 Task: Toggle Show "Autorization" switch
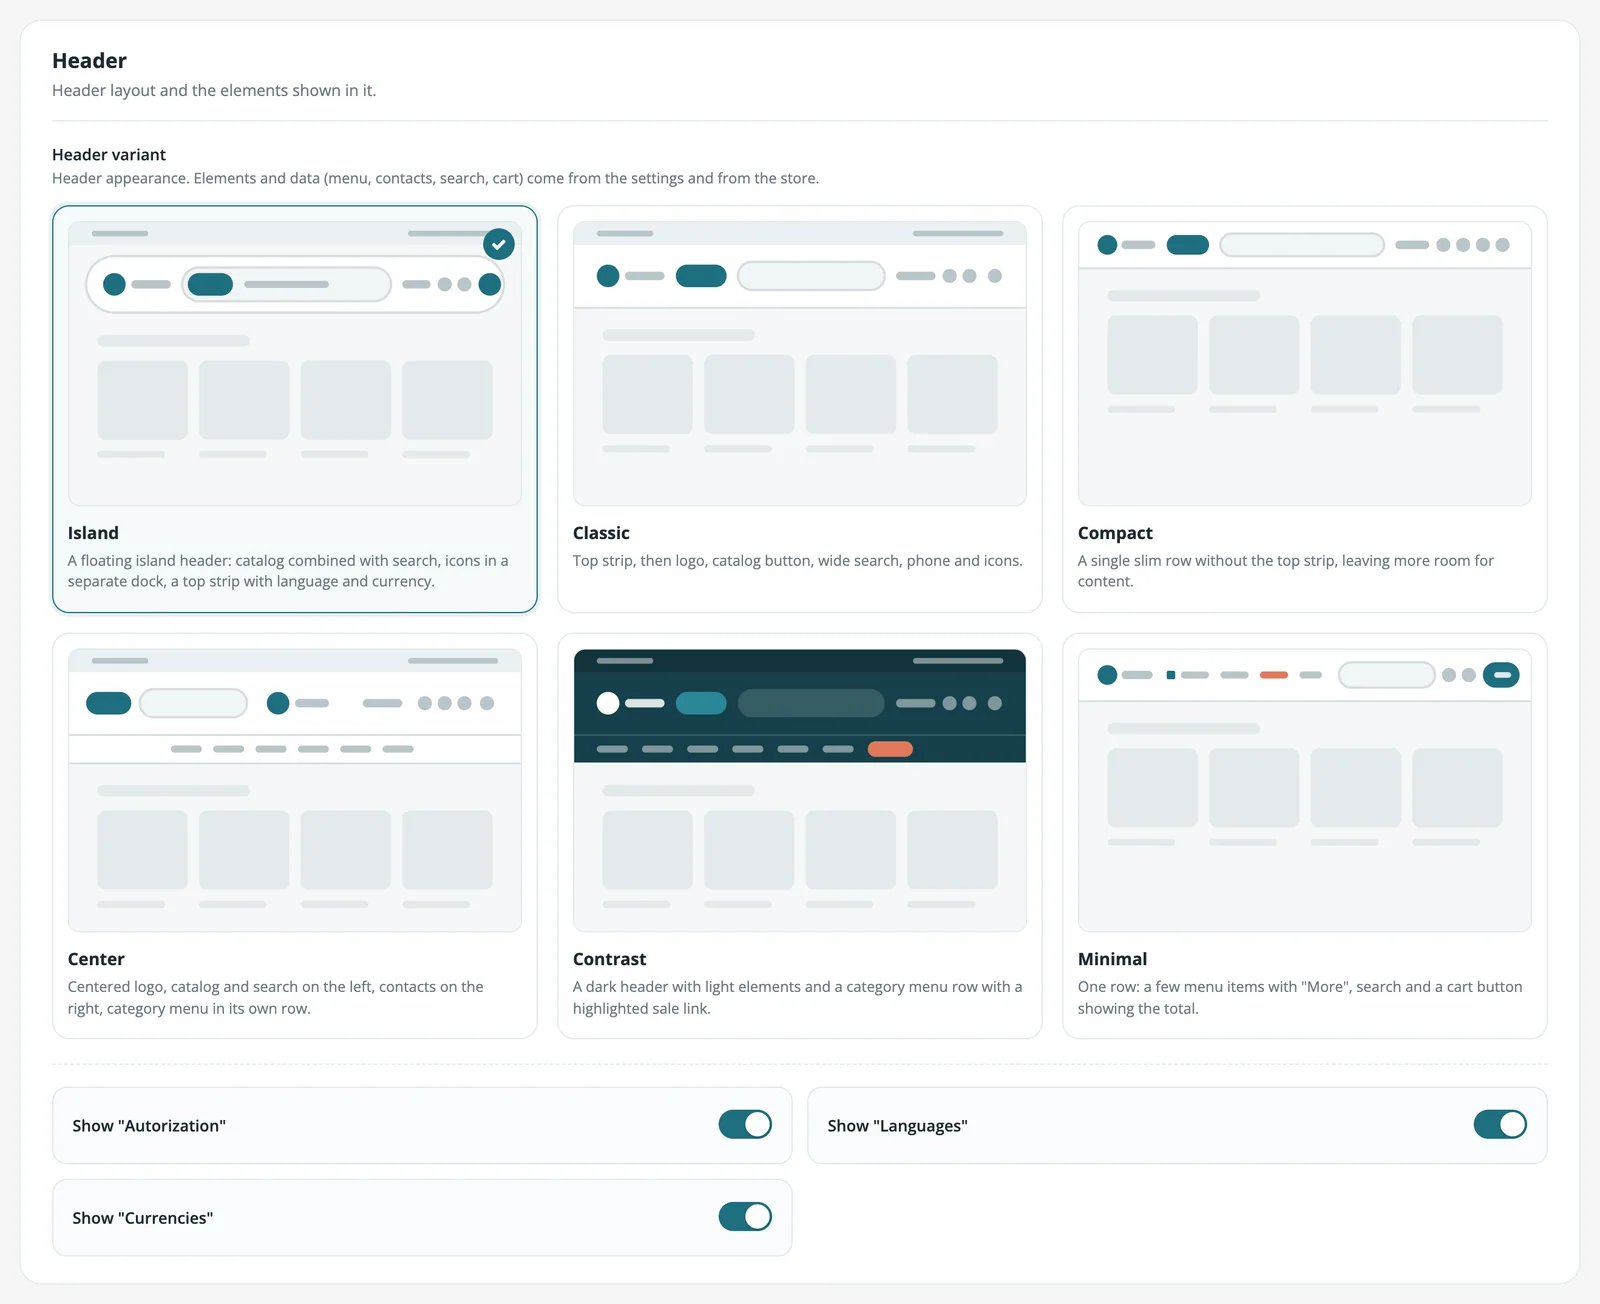745,1125
